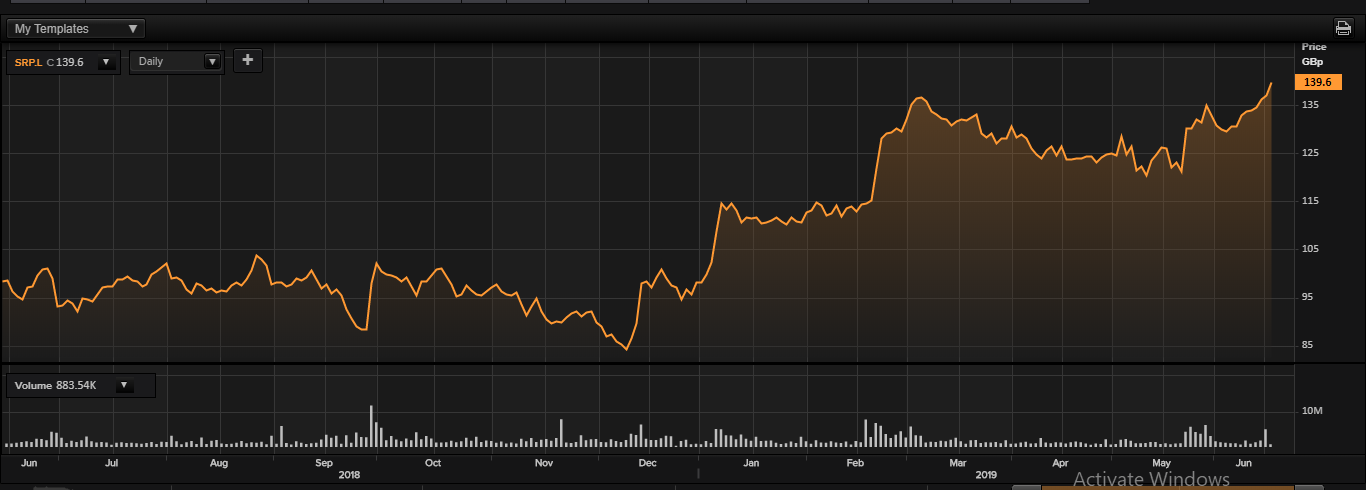Click the orange SRP.L ticker symbol

tap(28, 62)
